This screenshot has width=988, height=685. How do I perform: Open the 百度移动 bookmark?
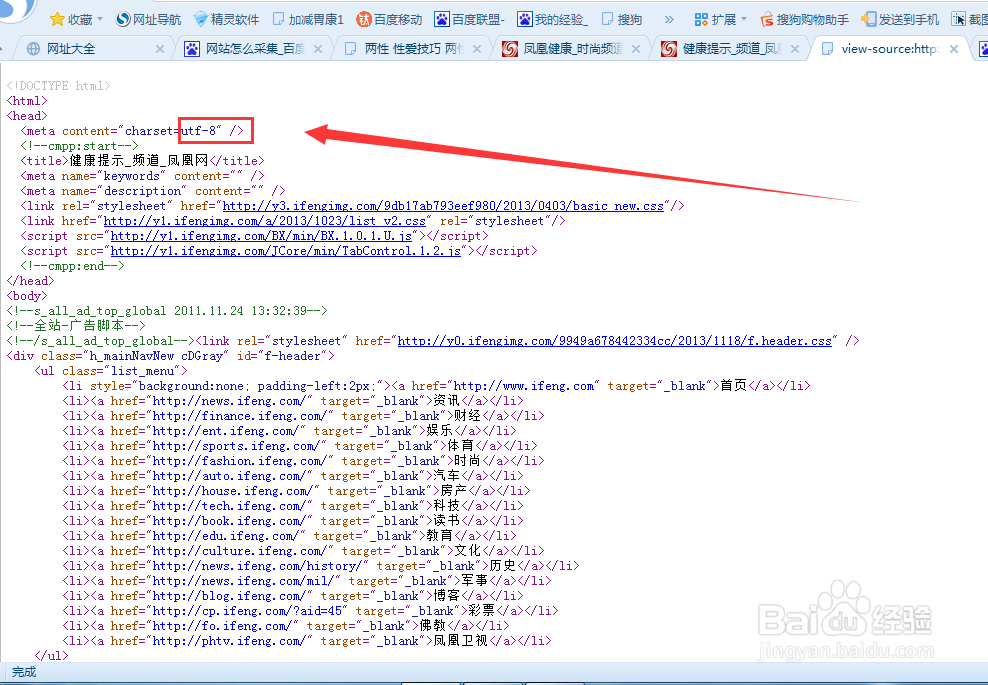(389, 20)
